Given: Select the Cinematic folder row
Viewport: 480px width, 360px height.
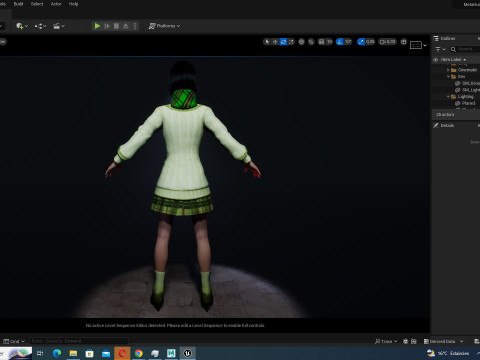Looking at the screenshot, I should coord(456,70).
